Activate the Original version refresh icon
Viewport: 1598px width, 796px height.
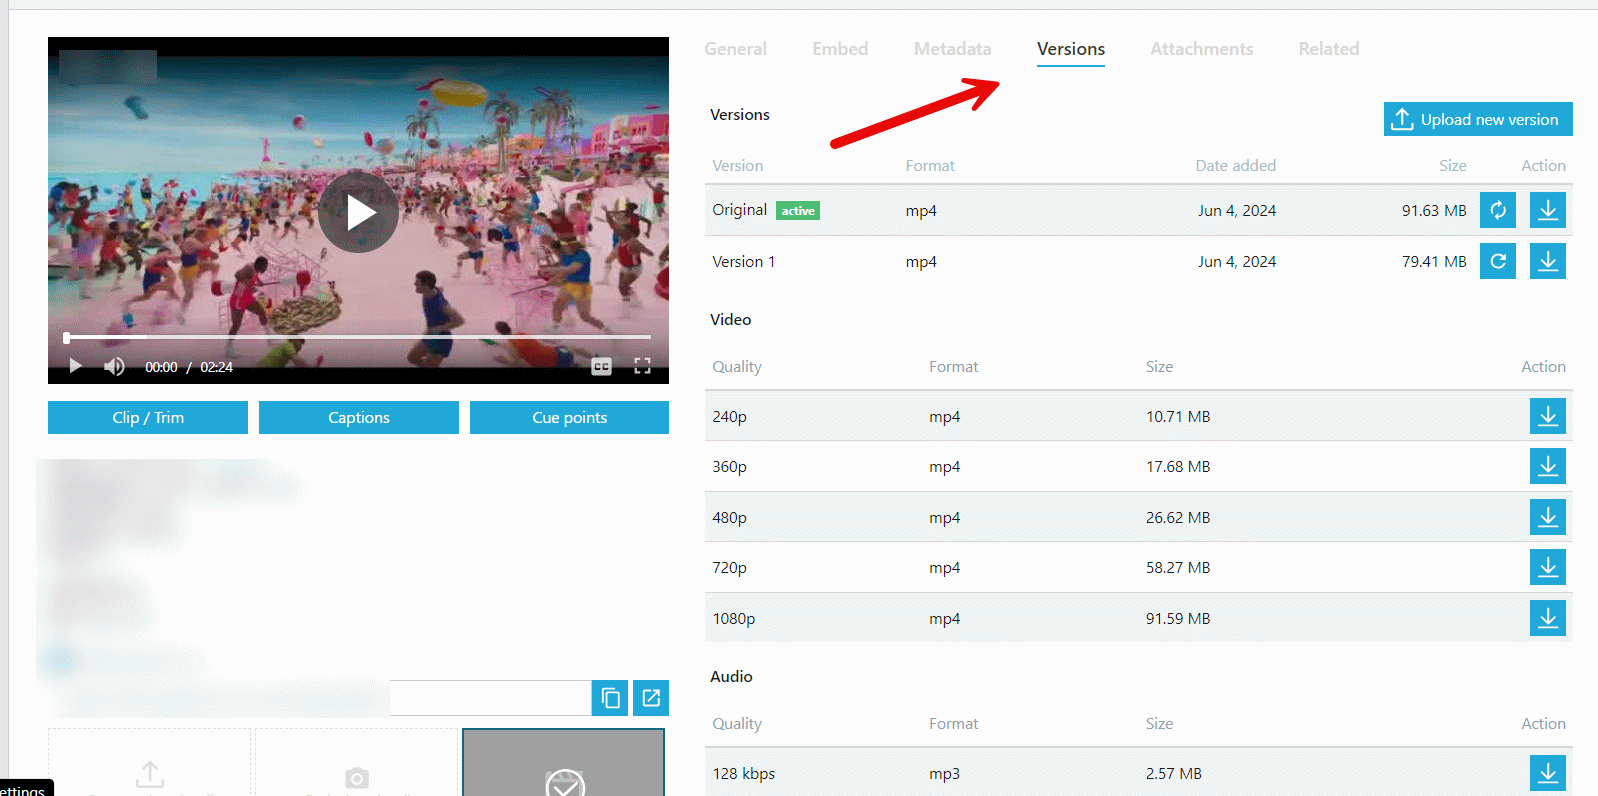click(1498, 210)
